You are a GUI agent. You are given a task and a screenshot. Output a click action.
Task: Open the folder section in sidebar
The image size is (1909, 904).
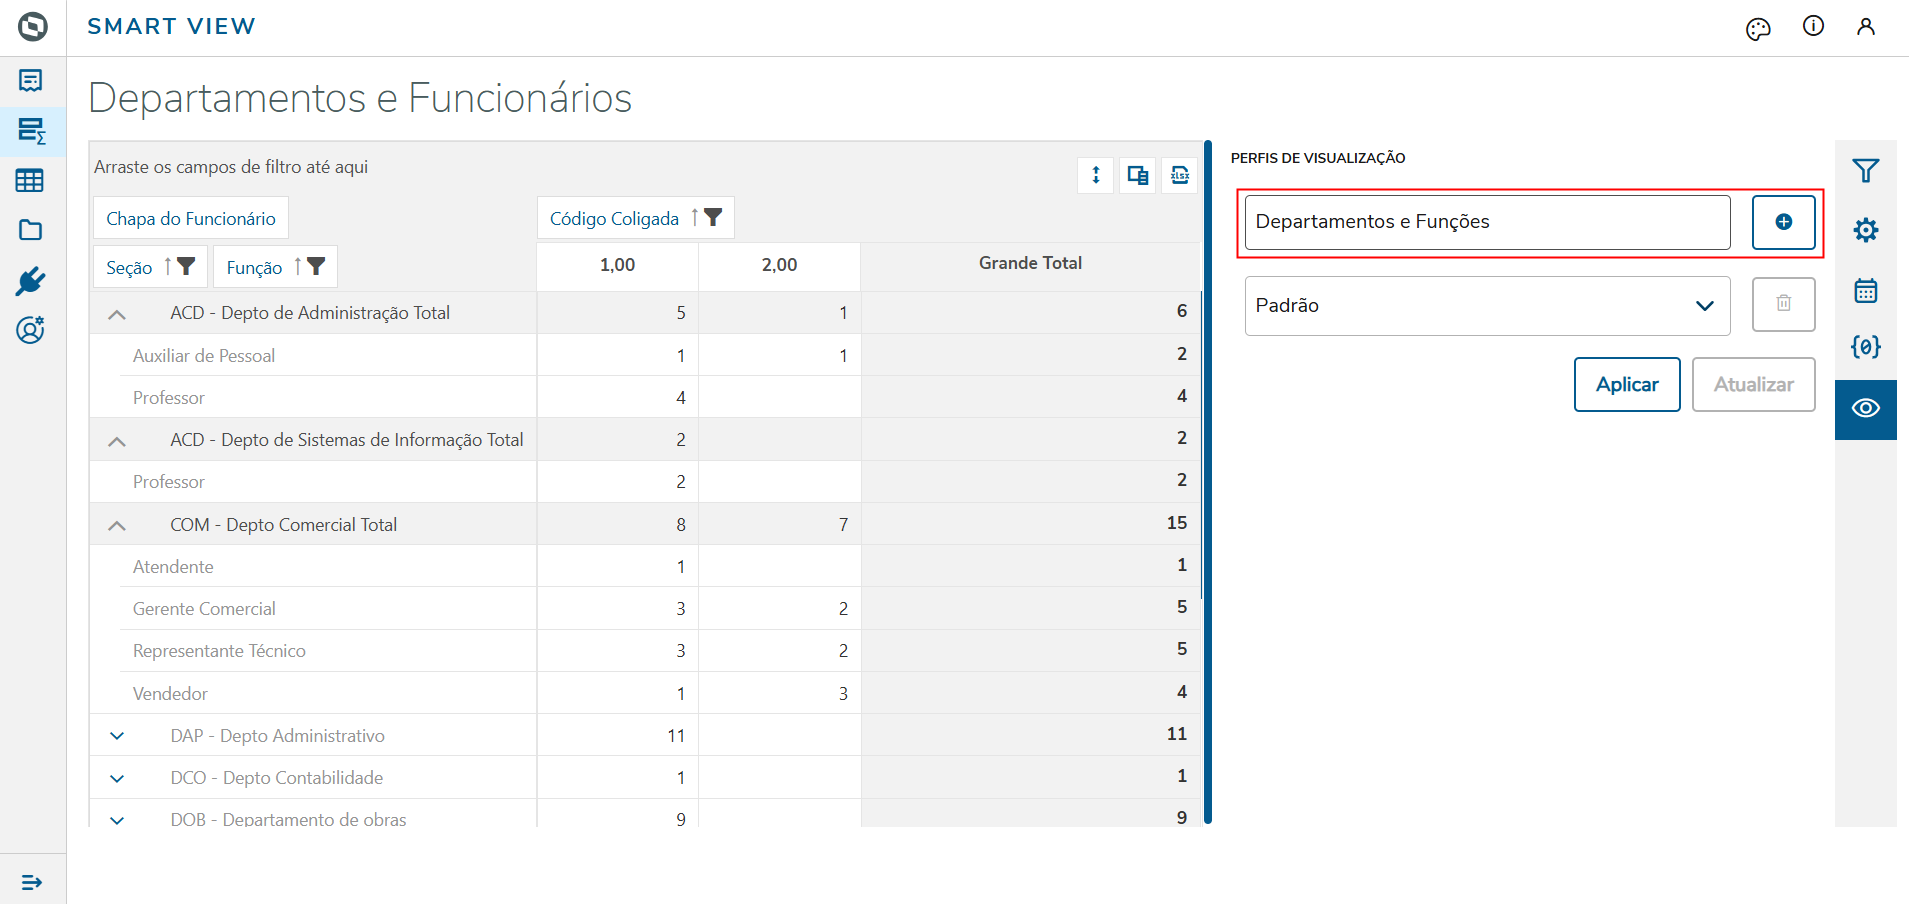[31, 230]
